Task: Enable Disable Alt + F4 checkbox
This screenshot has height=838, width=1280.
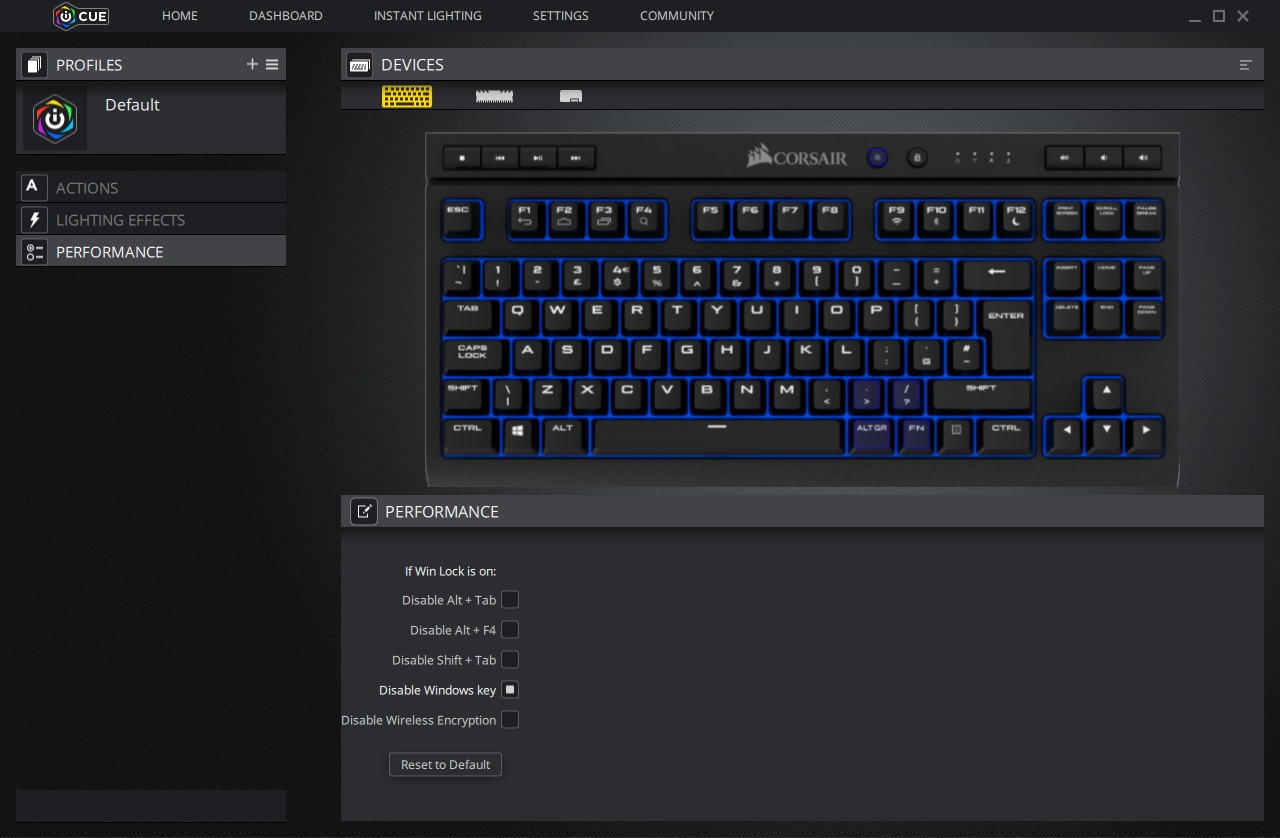Action: (510, 630)
